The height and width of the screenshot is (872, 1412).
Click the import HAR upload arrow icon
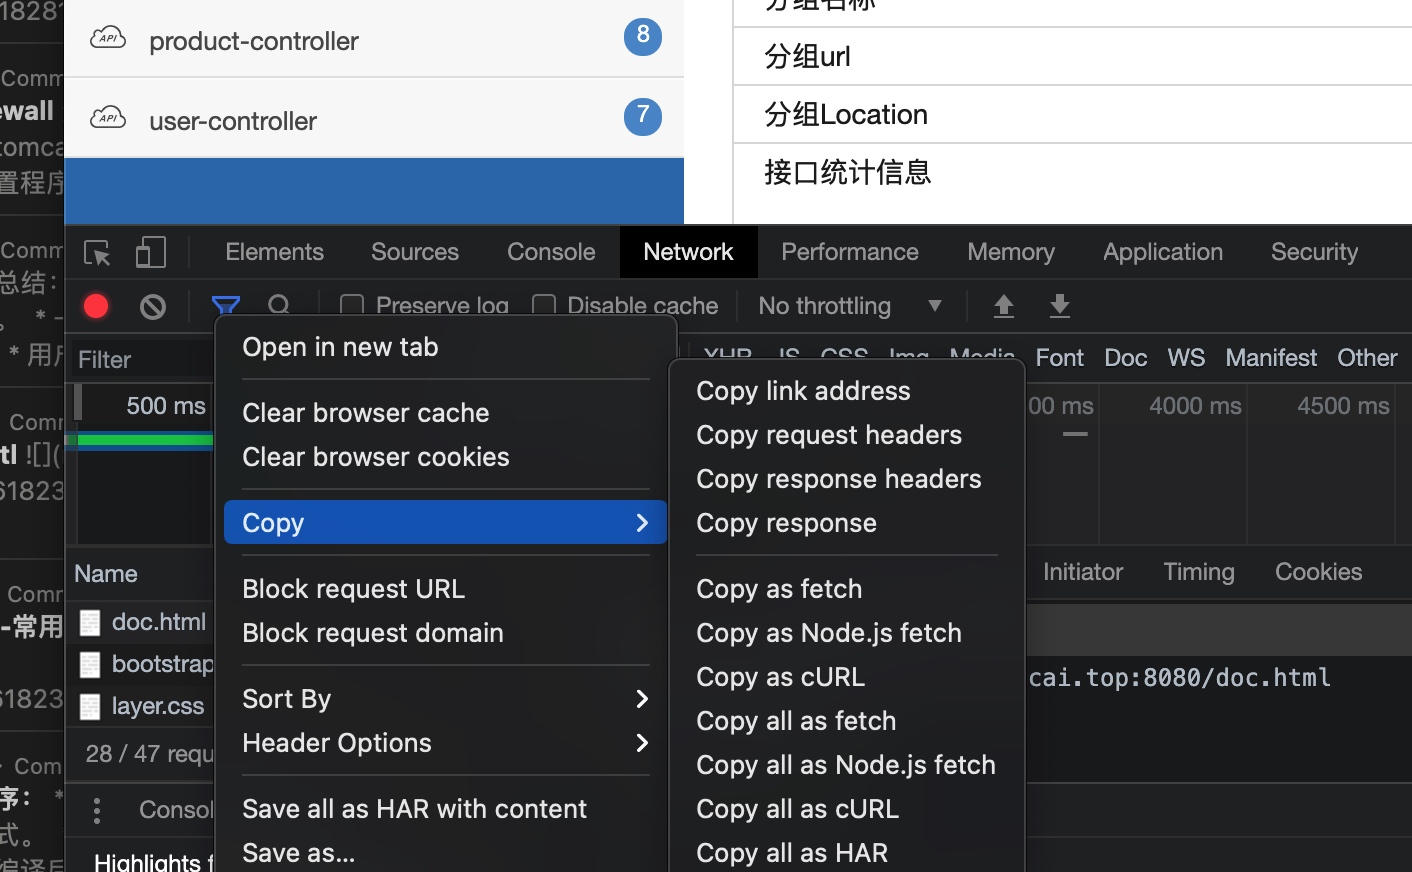[1003, 306]
